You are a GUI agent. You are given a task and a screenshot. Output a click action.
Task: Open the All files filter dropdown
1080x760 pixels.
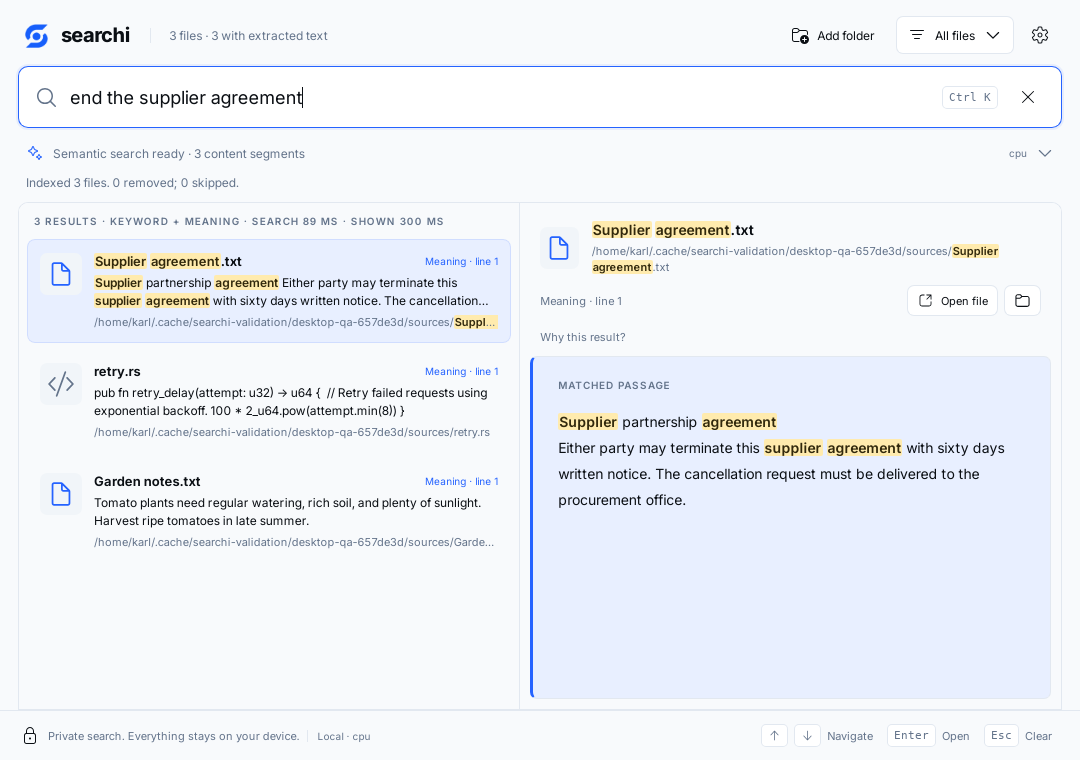(x=955, y=35)
